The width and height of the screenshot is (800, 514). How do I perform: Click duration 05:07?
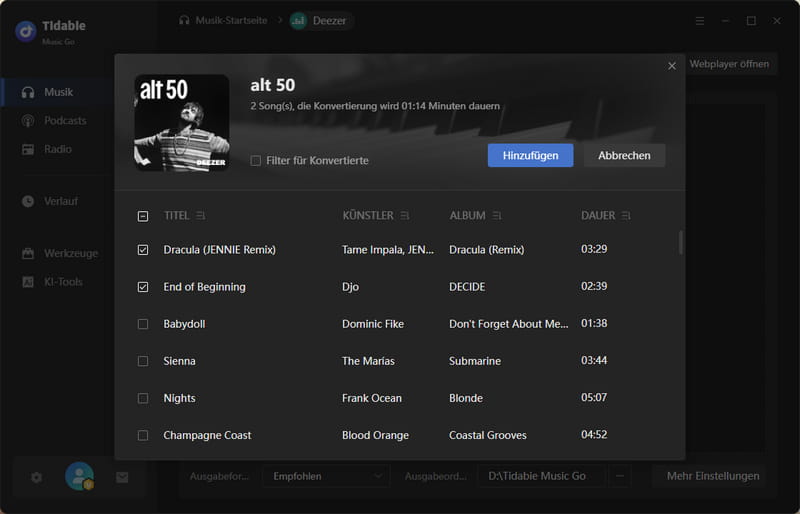coord(594,398)
